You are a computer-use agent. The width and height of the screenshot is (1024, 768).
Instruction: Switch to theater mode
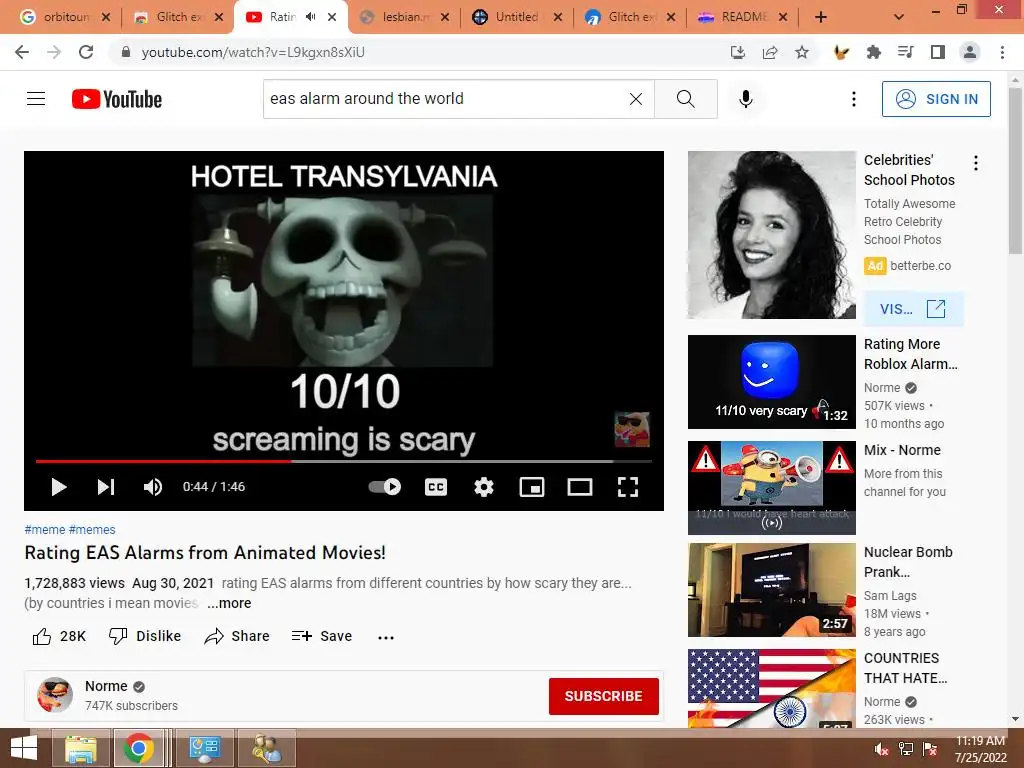tap(580, 487)
